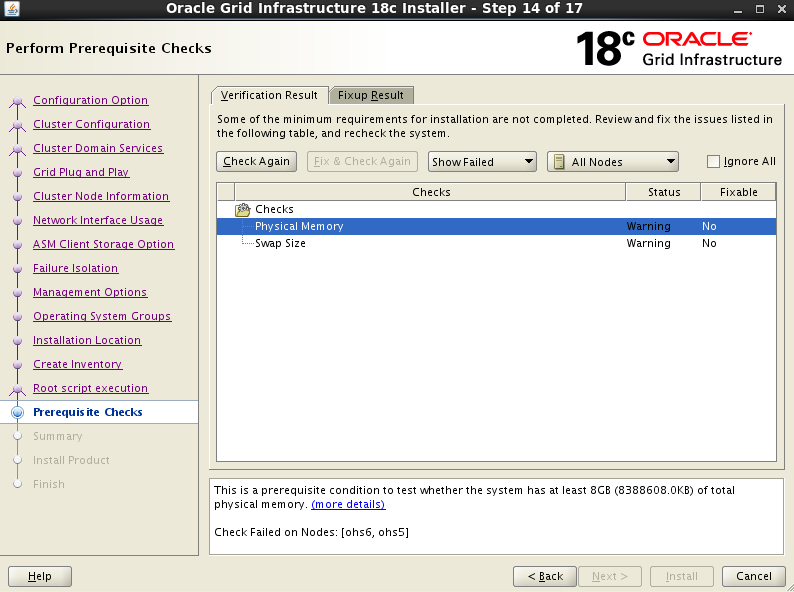
Task: Go to Cluster Domain Services step
Action: (x=98, y=148)
